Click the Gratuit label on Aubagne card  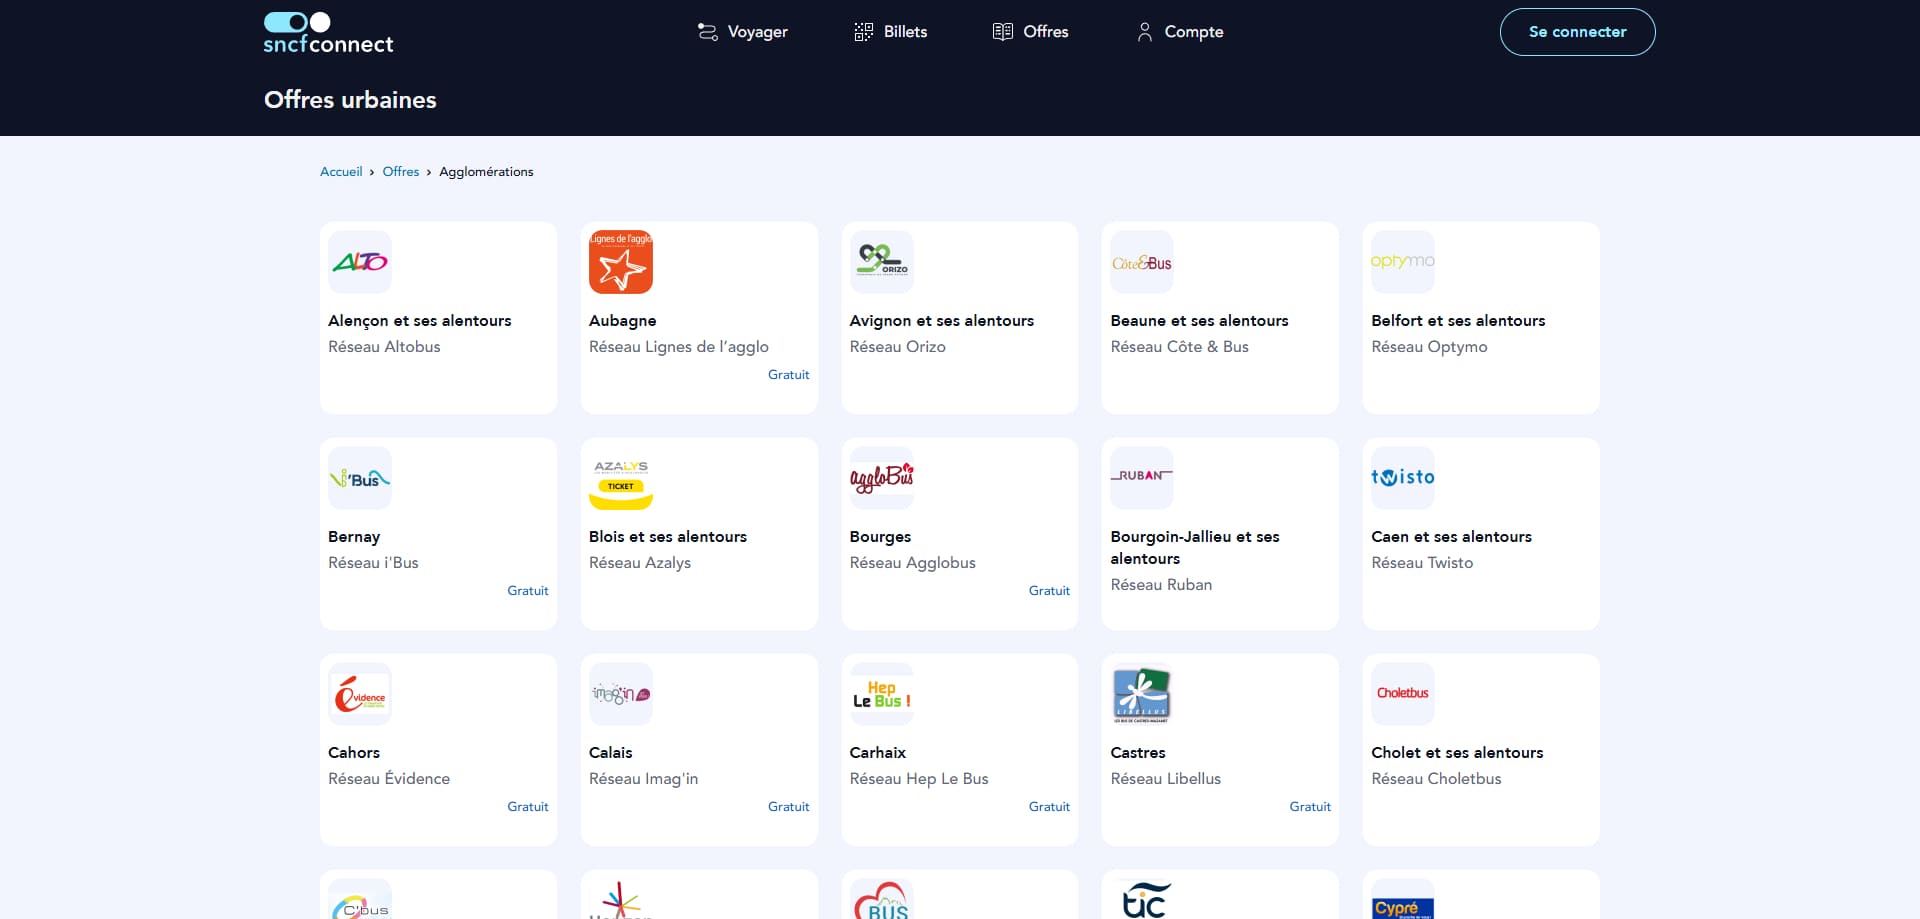click(789, 375)
